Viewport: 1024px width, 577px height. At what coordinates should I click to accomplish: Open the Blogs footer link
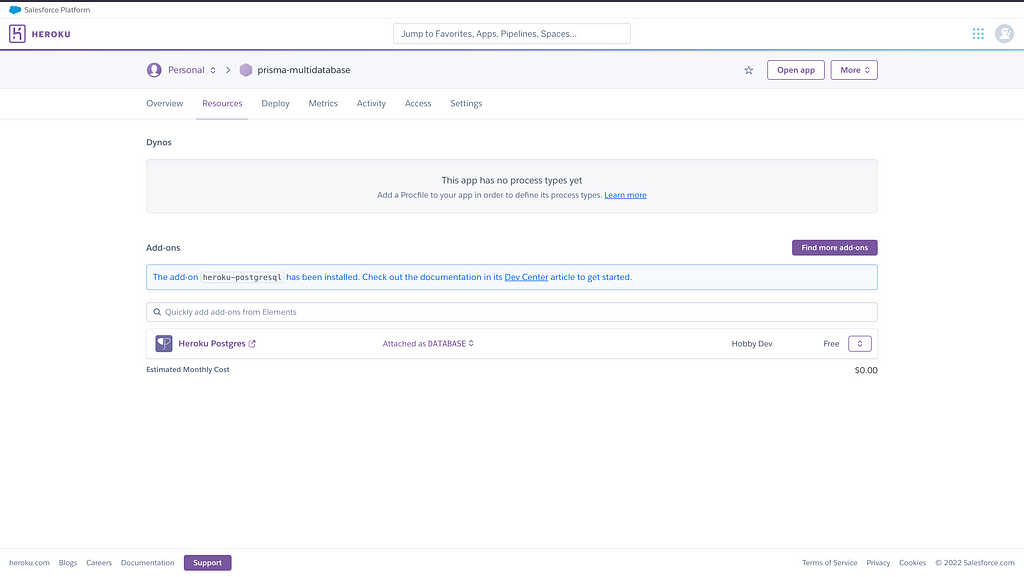coord(68,563)
